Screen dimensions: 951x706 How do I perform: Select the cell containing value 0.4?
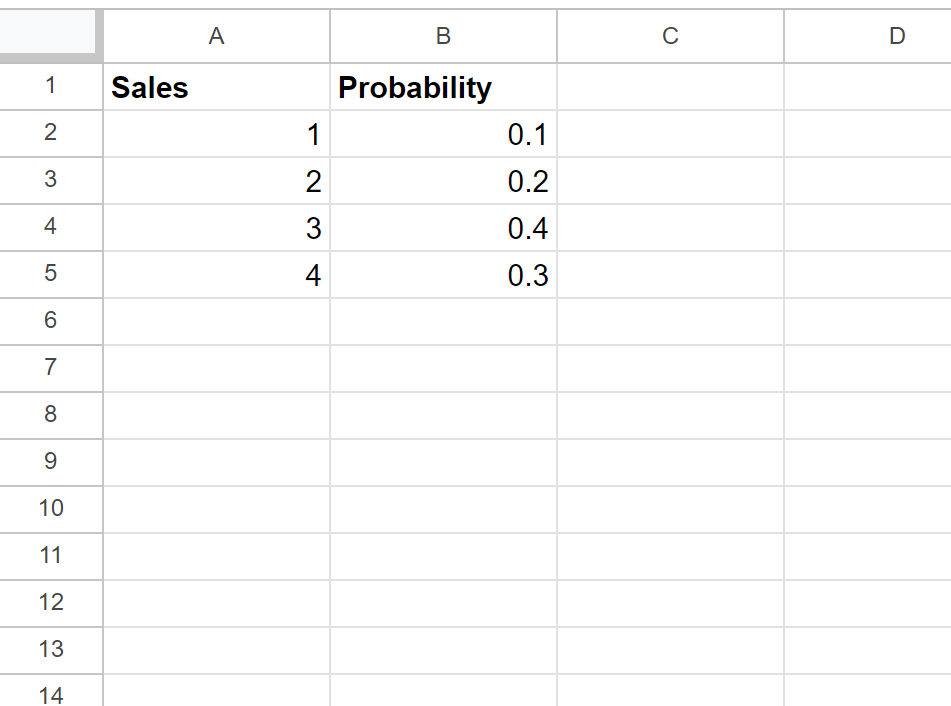pos(443,227)
